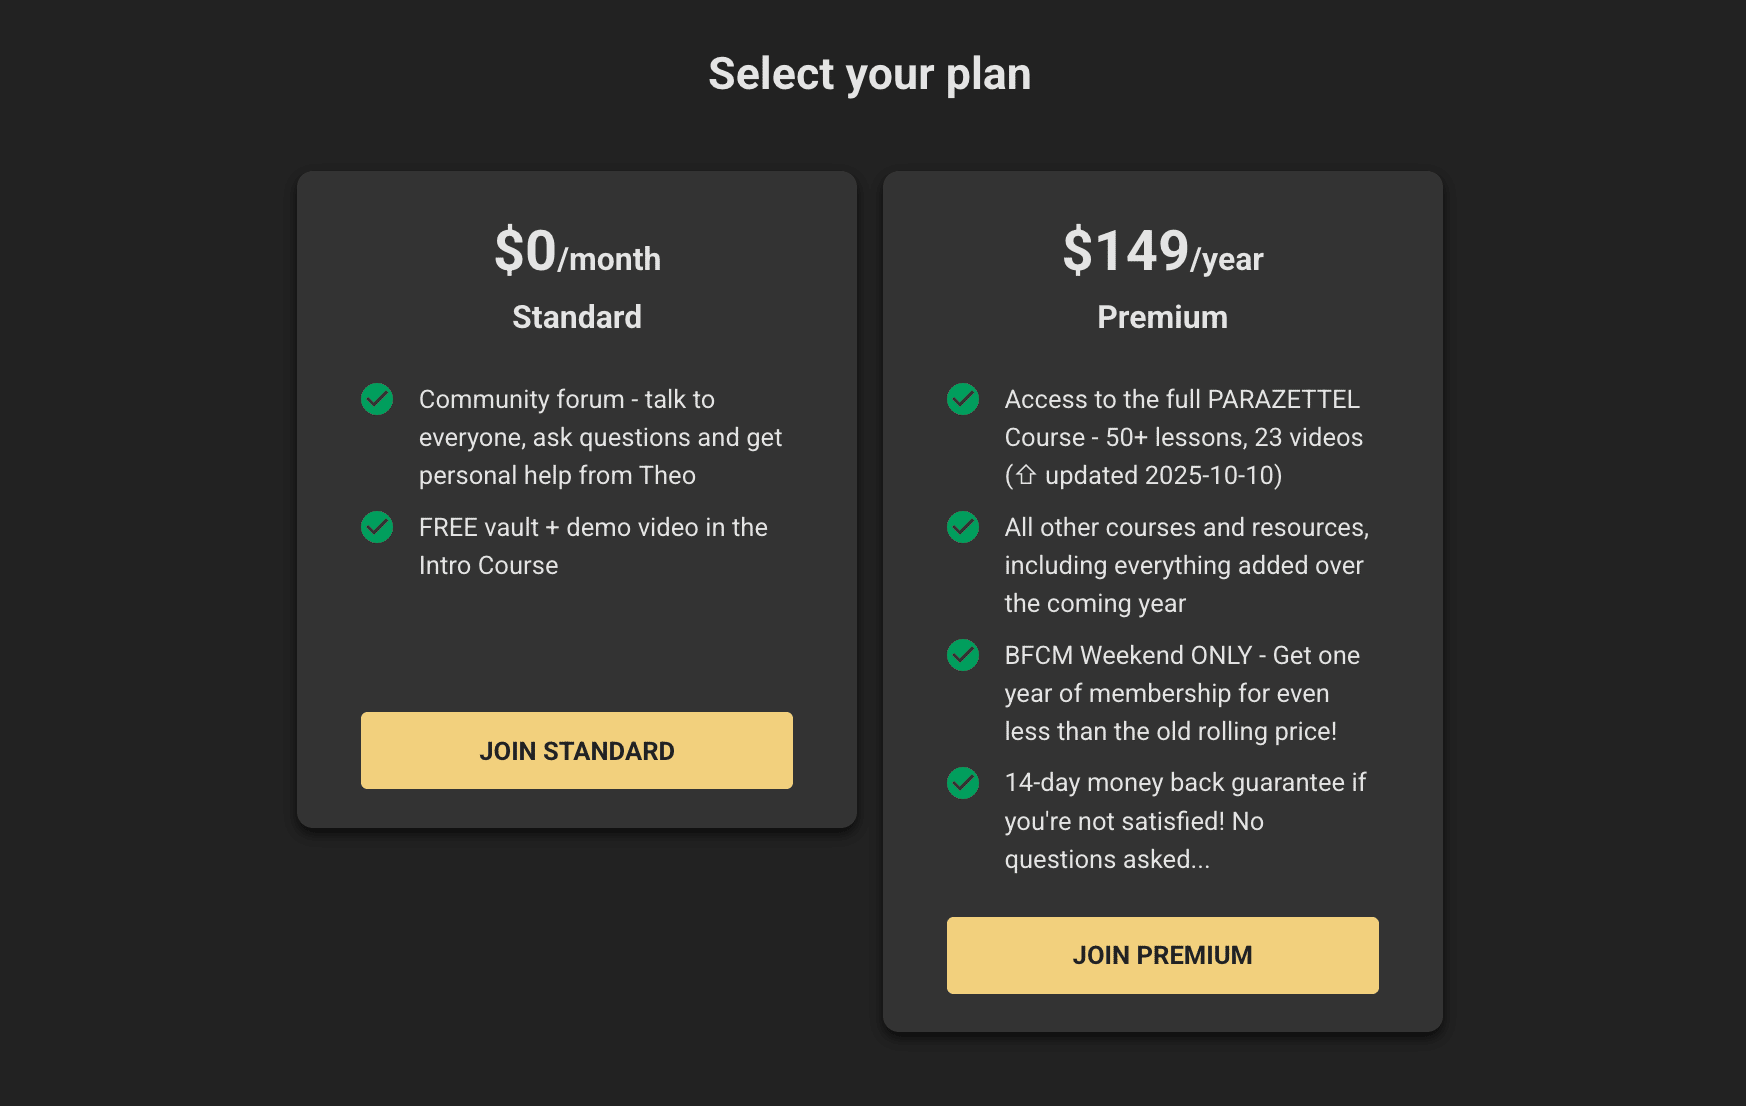Click the green checkmark beside Community forum
This screenshot has height=1106, width=1746.
click(377, 399)
